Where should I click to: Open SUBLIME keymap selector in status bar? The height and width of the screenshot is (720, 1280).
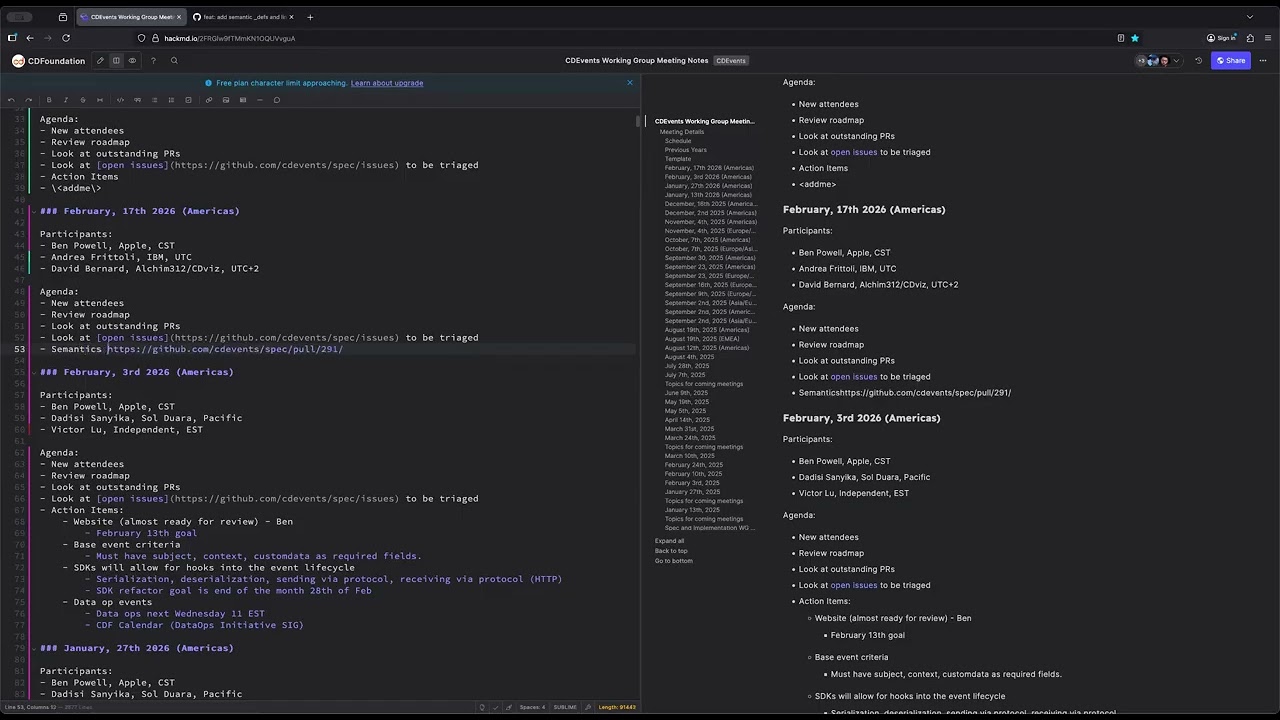(x=565, y=707)
